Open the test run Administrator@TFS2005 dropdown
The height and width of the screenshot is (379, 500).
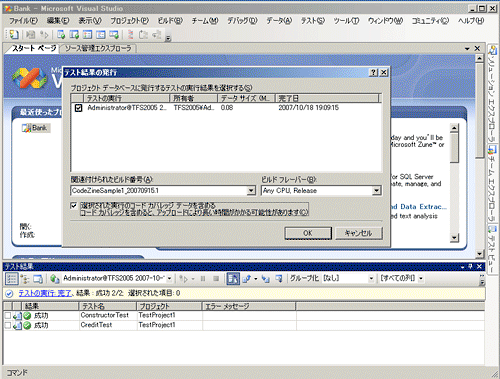(x=169, y=278)
